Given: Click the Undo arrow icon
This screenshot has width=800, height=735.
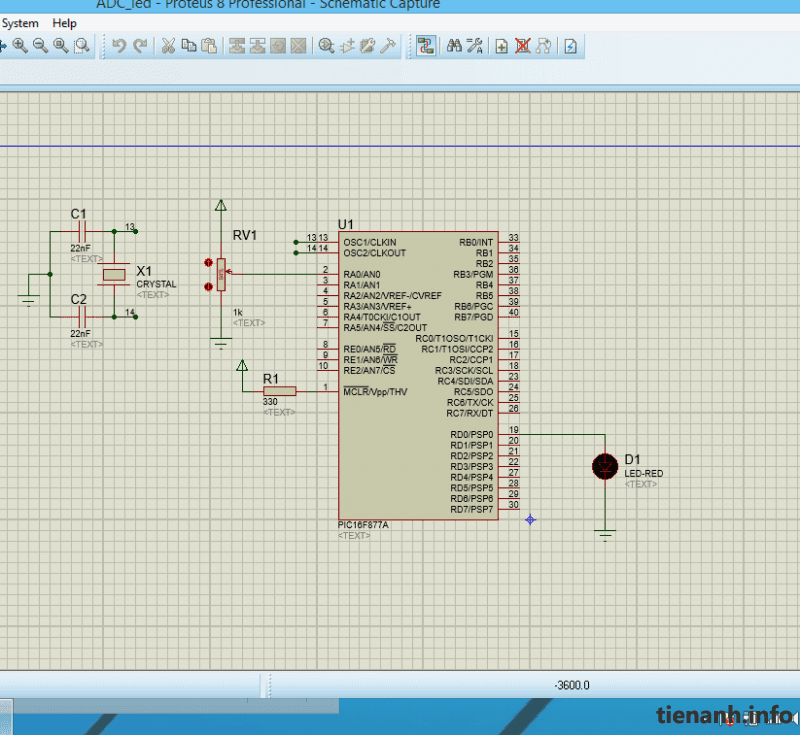Looking at the screenshot, I should tap(119, 45).
